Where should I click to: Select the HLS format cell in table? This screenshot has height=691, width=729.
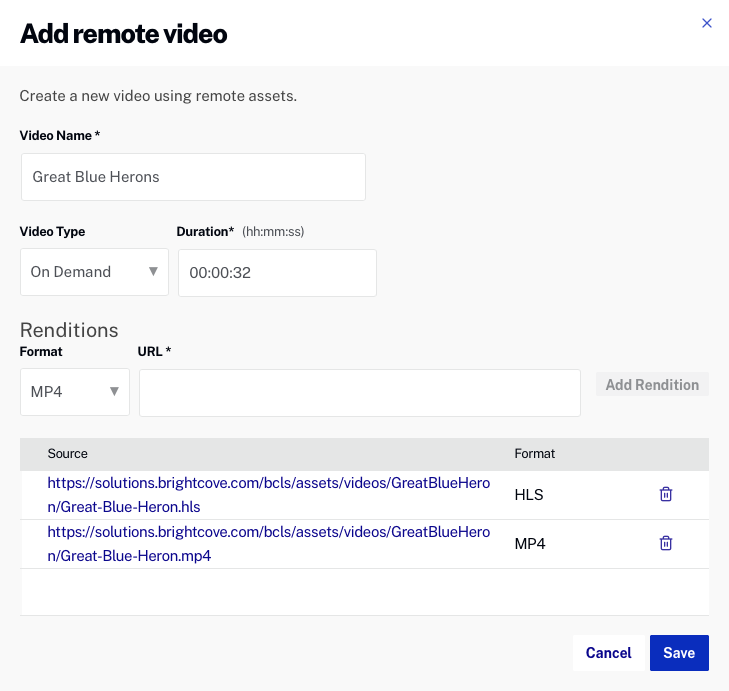point(529,495)
